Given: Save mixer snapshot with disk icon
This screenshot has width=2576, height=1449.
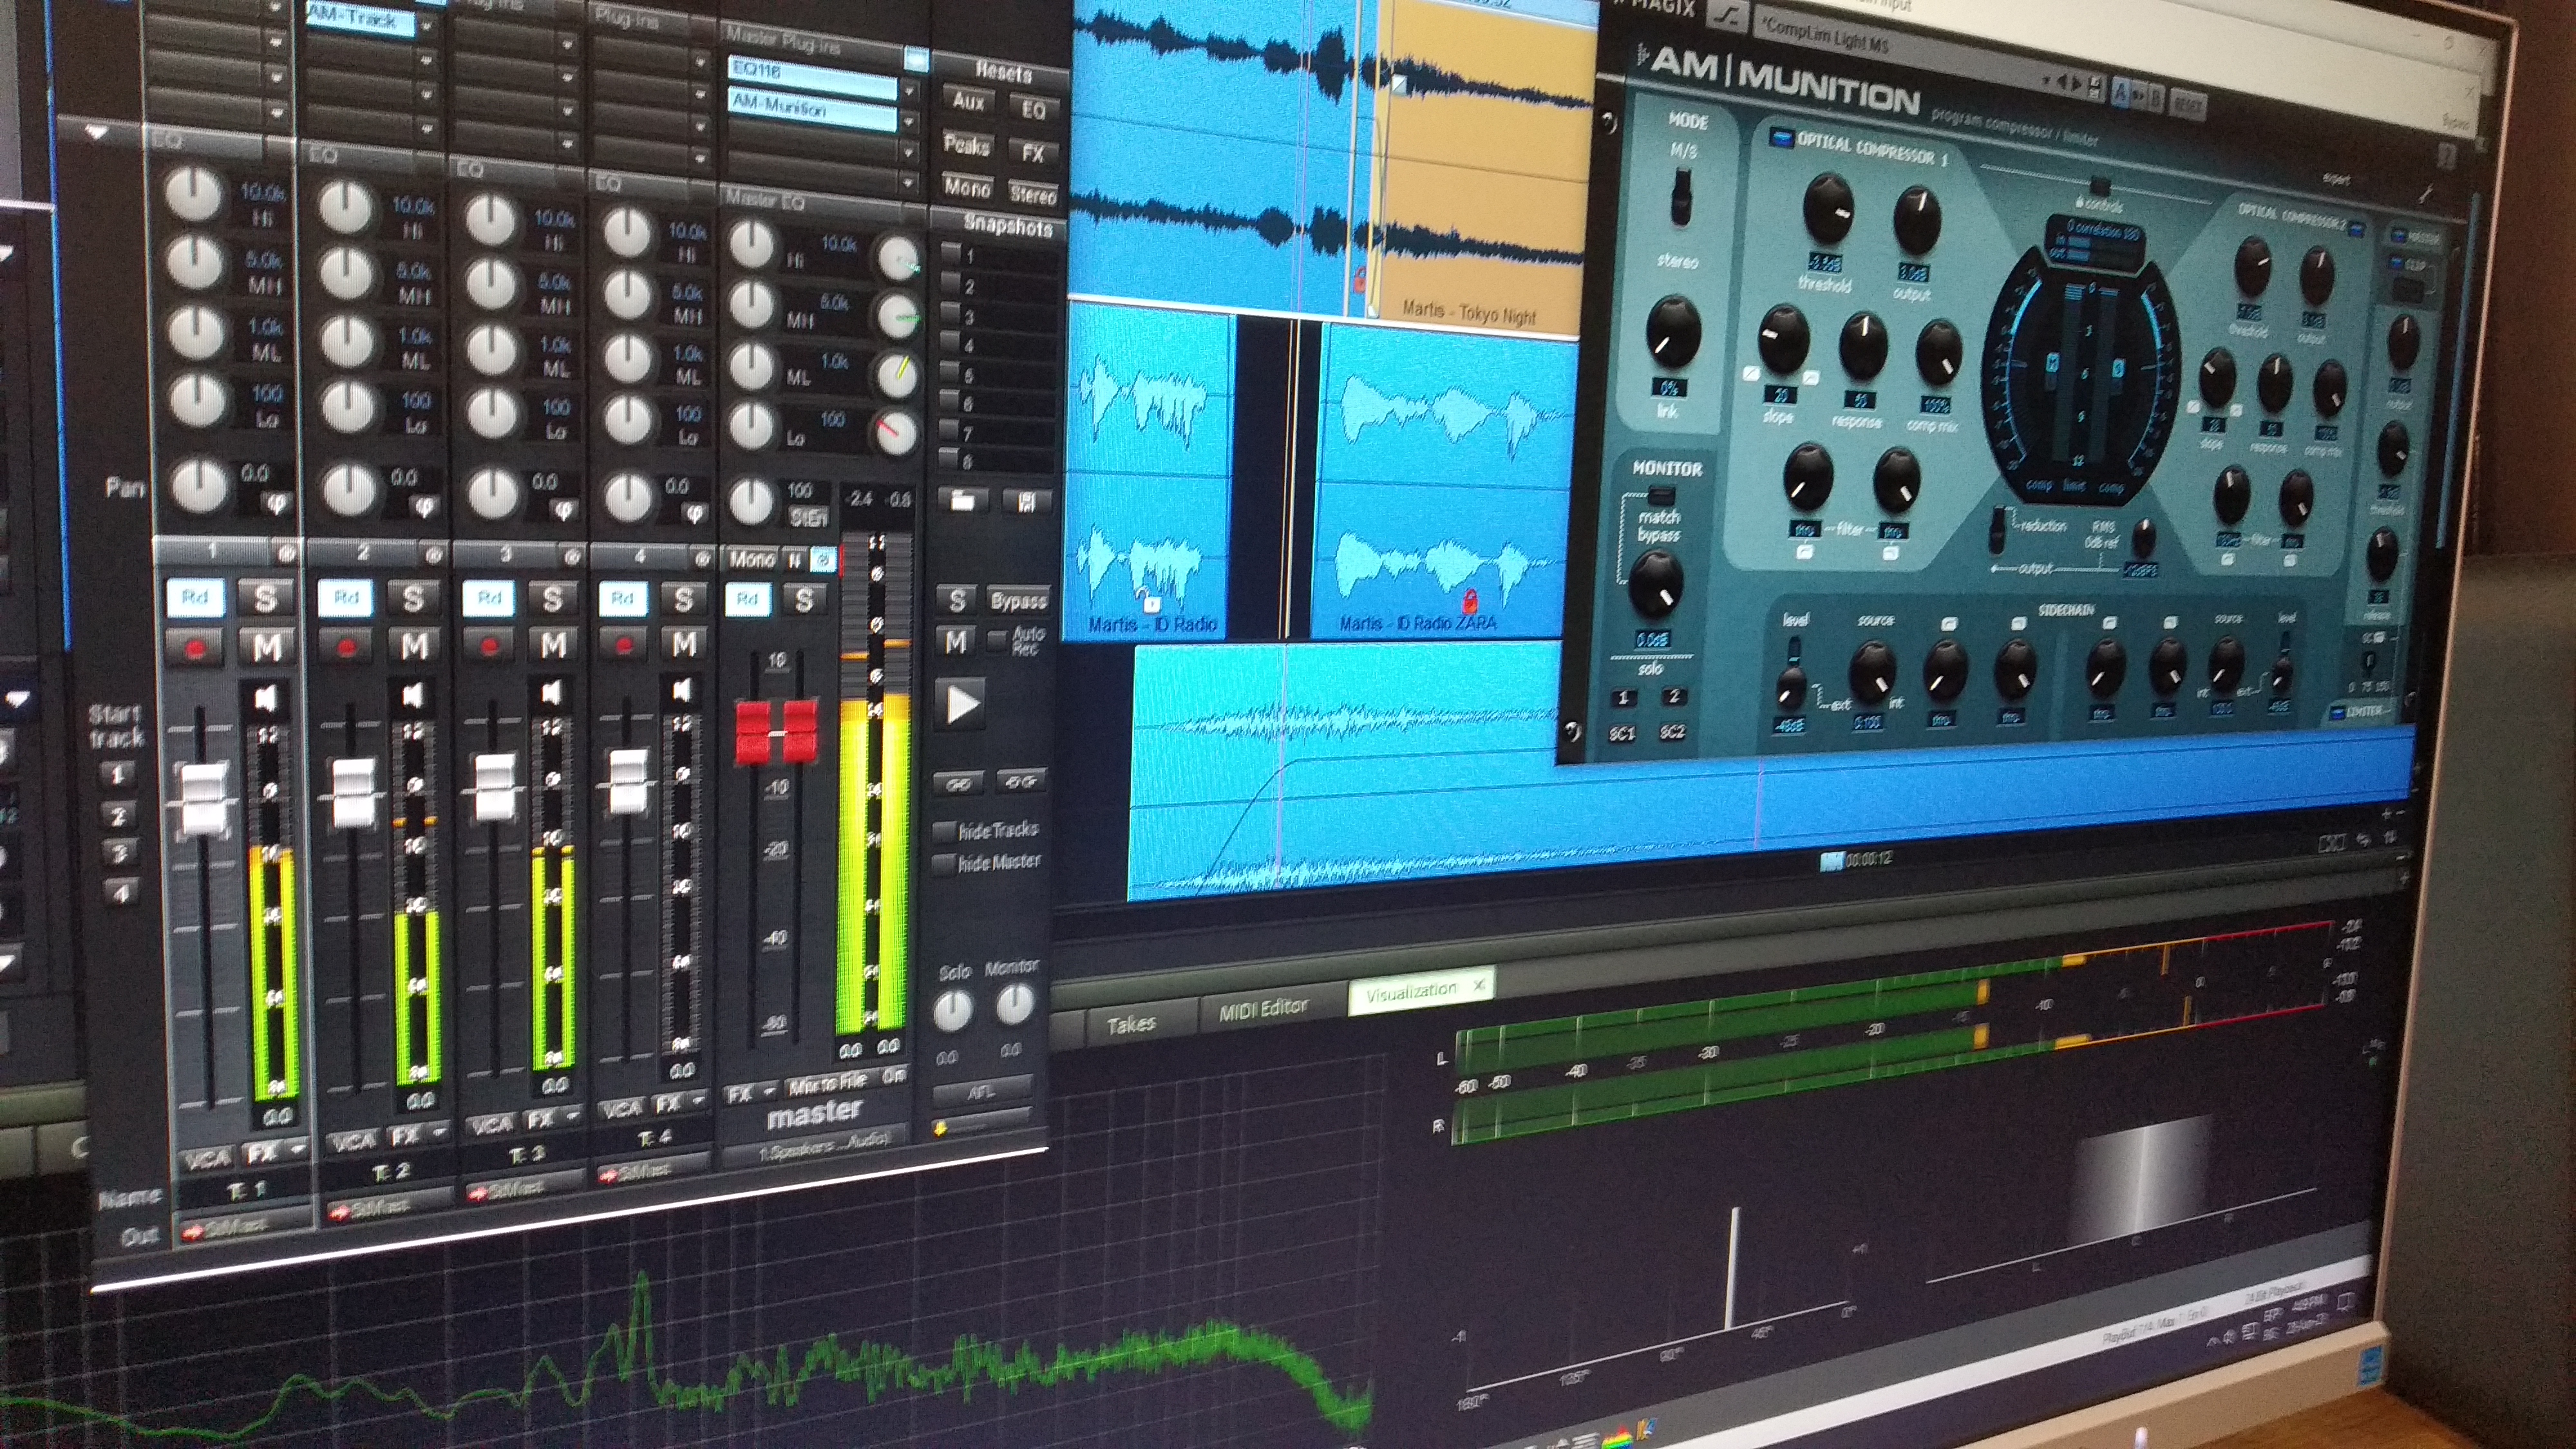Looking at the screenshot, I should (1026, 502).
